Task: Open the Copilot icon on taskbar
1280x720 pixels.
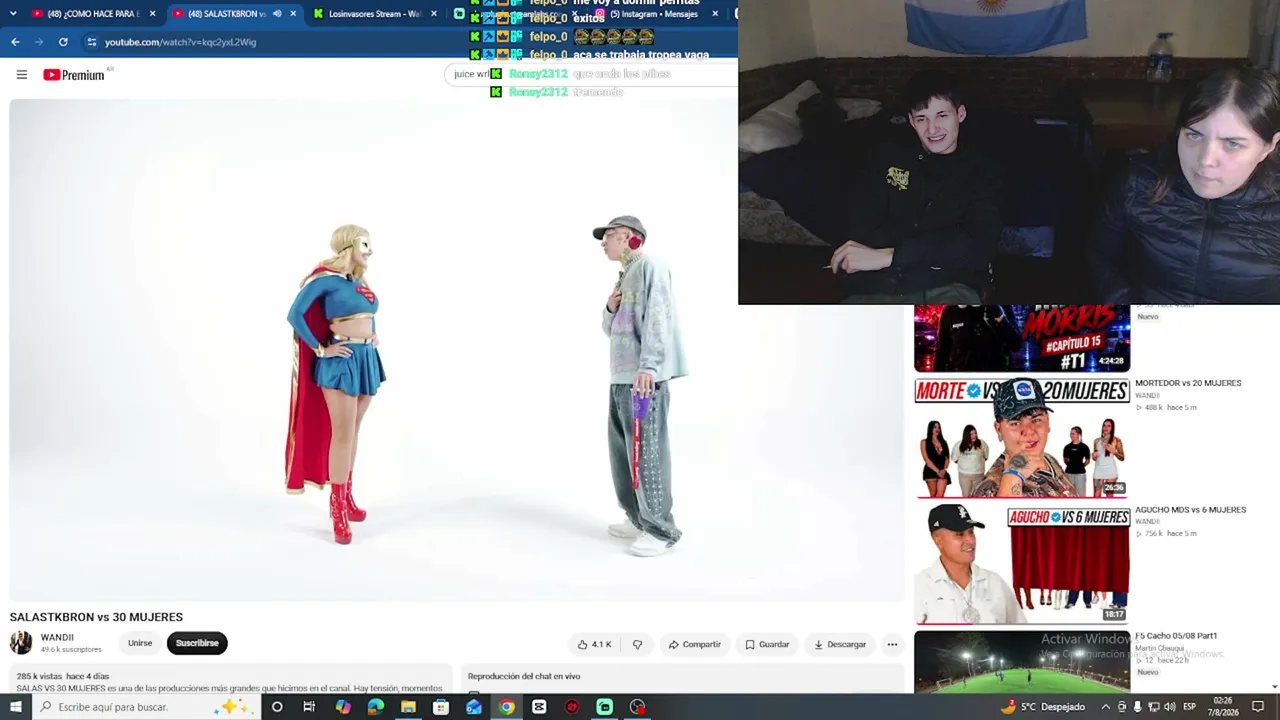Action: point(343,707)
